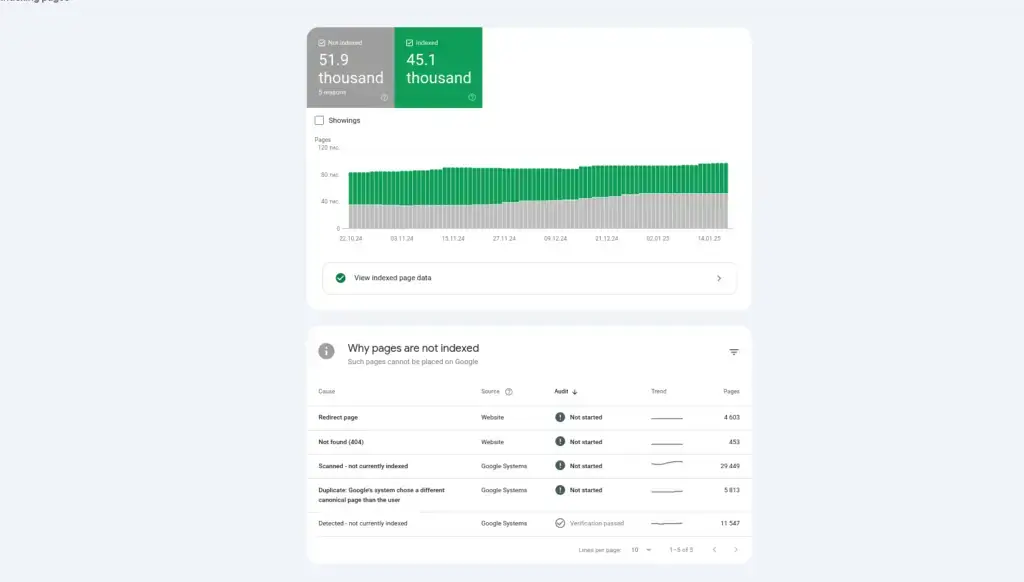Viewport: 1024px width, 582px height.
Task: Toggle the Indexed checkbox
Action: click(409, 43)
